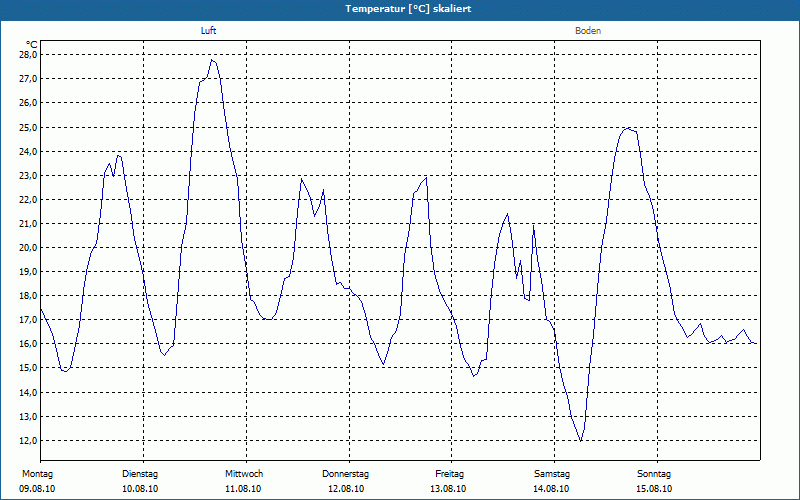
Task: Select the 13,0 y-axis label
Action: [x=29, y=416]
